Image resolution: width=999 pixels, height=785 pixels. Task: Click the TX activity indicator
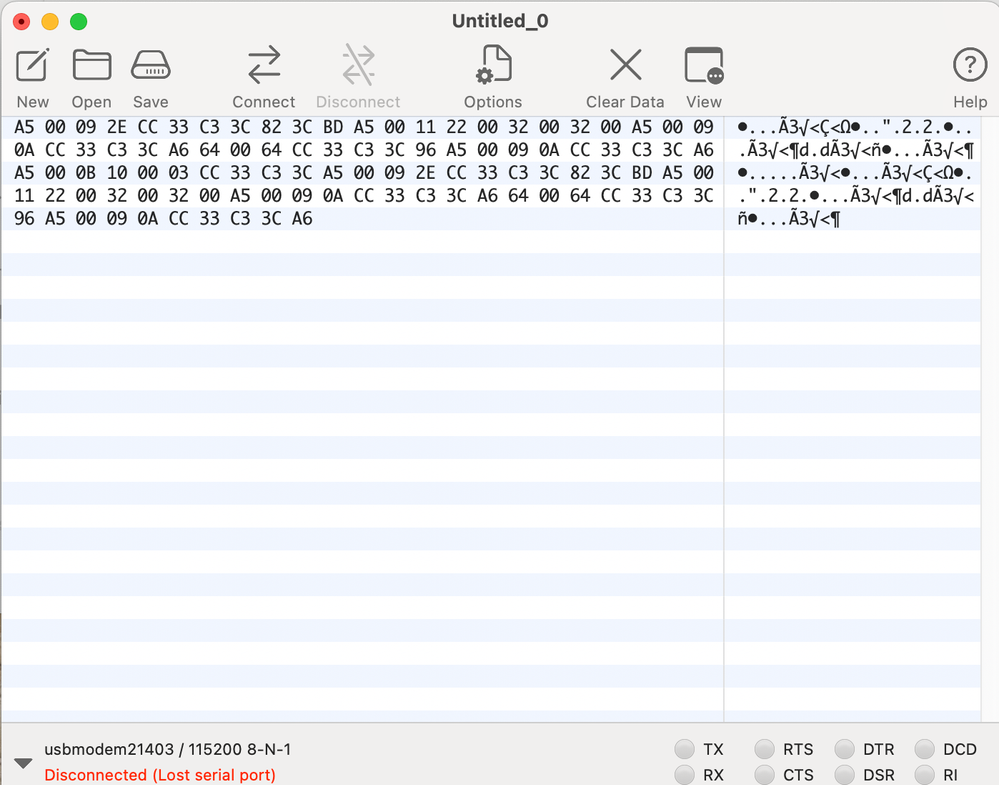tap(685, 748)
